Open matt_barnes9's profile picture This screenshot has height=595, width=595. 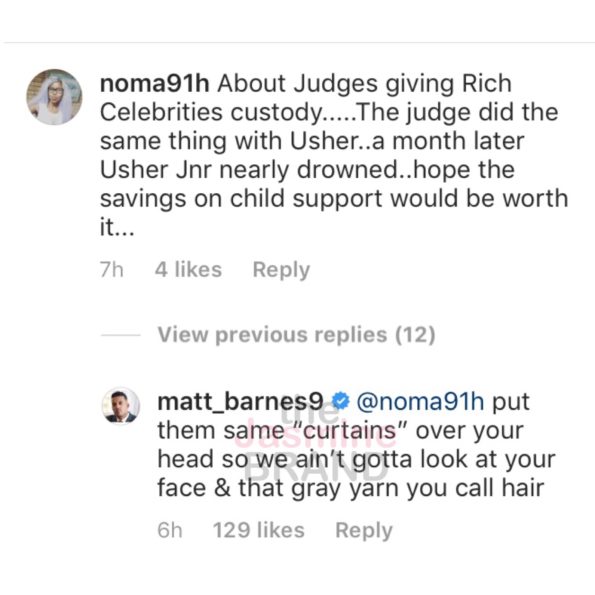pos(121,405)
